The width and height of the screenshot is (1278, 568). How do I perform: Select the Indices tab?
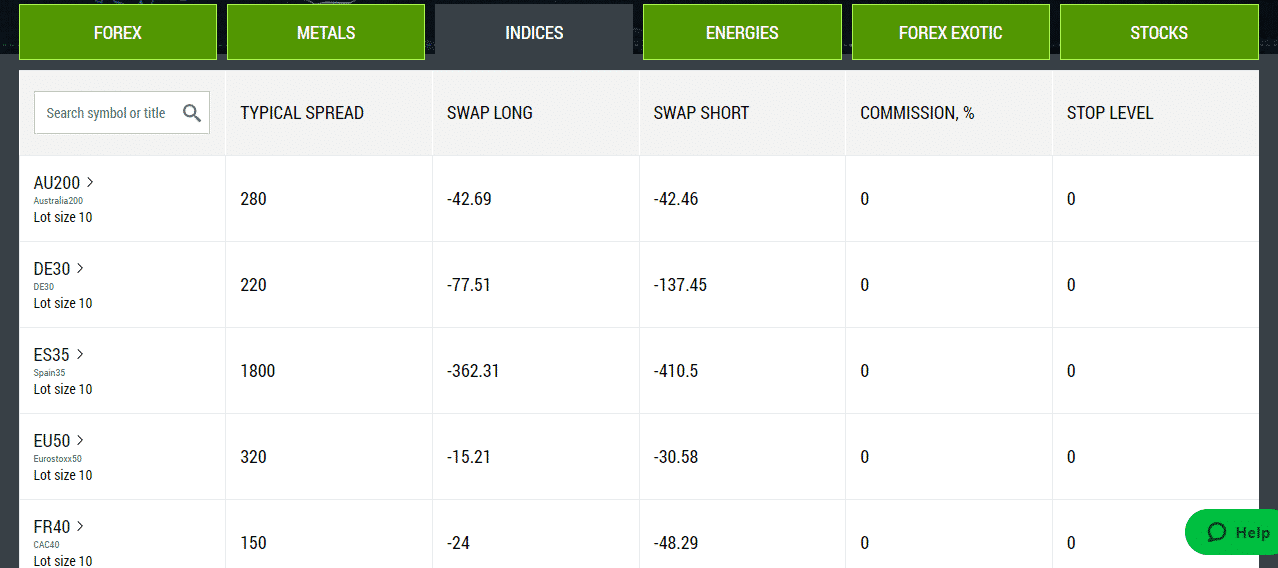pyautogui.click(x=534, y=33)
